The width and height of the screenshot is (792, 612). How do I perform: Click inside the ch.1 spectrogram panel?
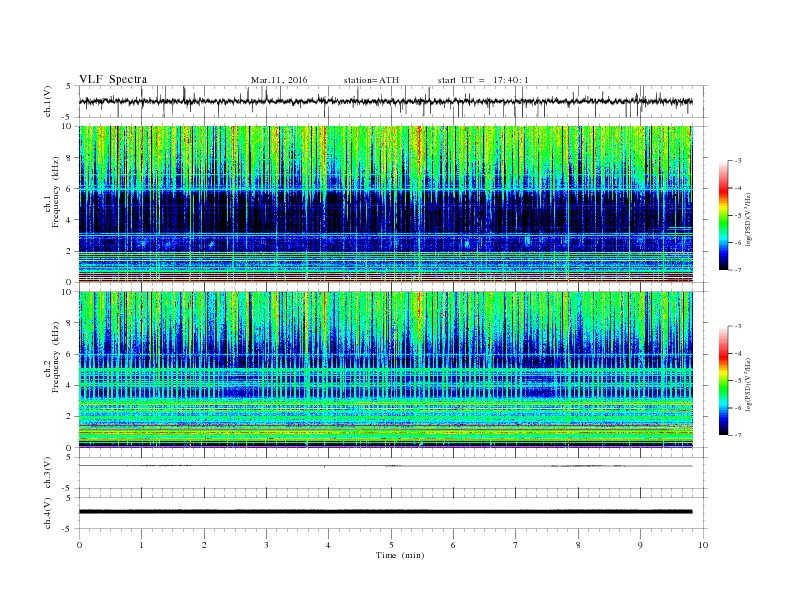point(386,204)
